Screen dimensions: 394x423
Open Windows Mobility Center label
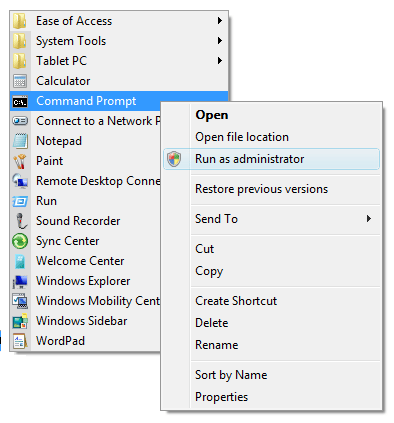(98, 301)
